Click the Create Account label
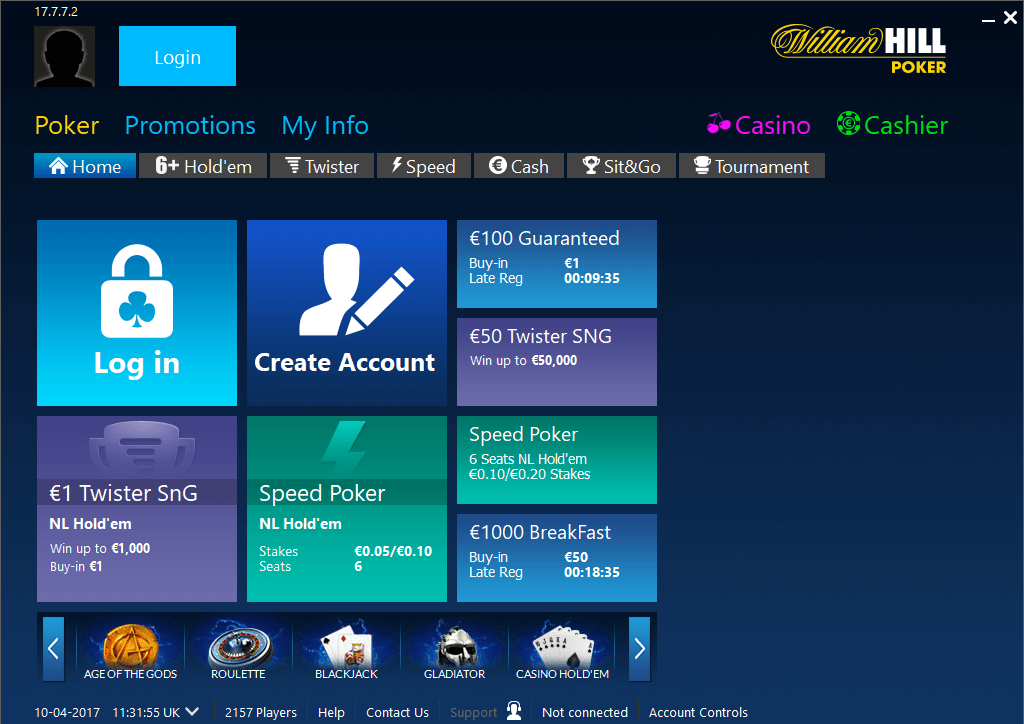 click(344, 362)
